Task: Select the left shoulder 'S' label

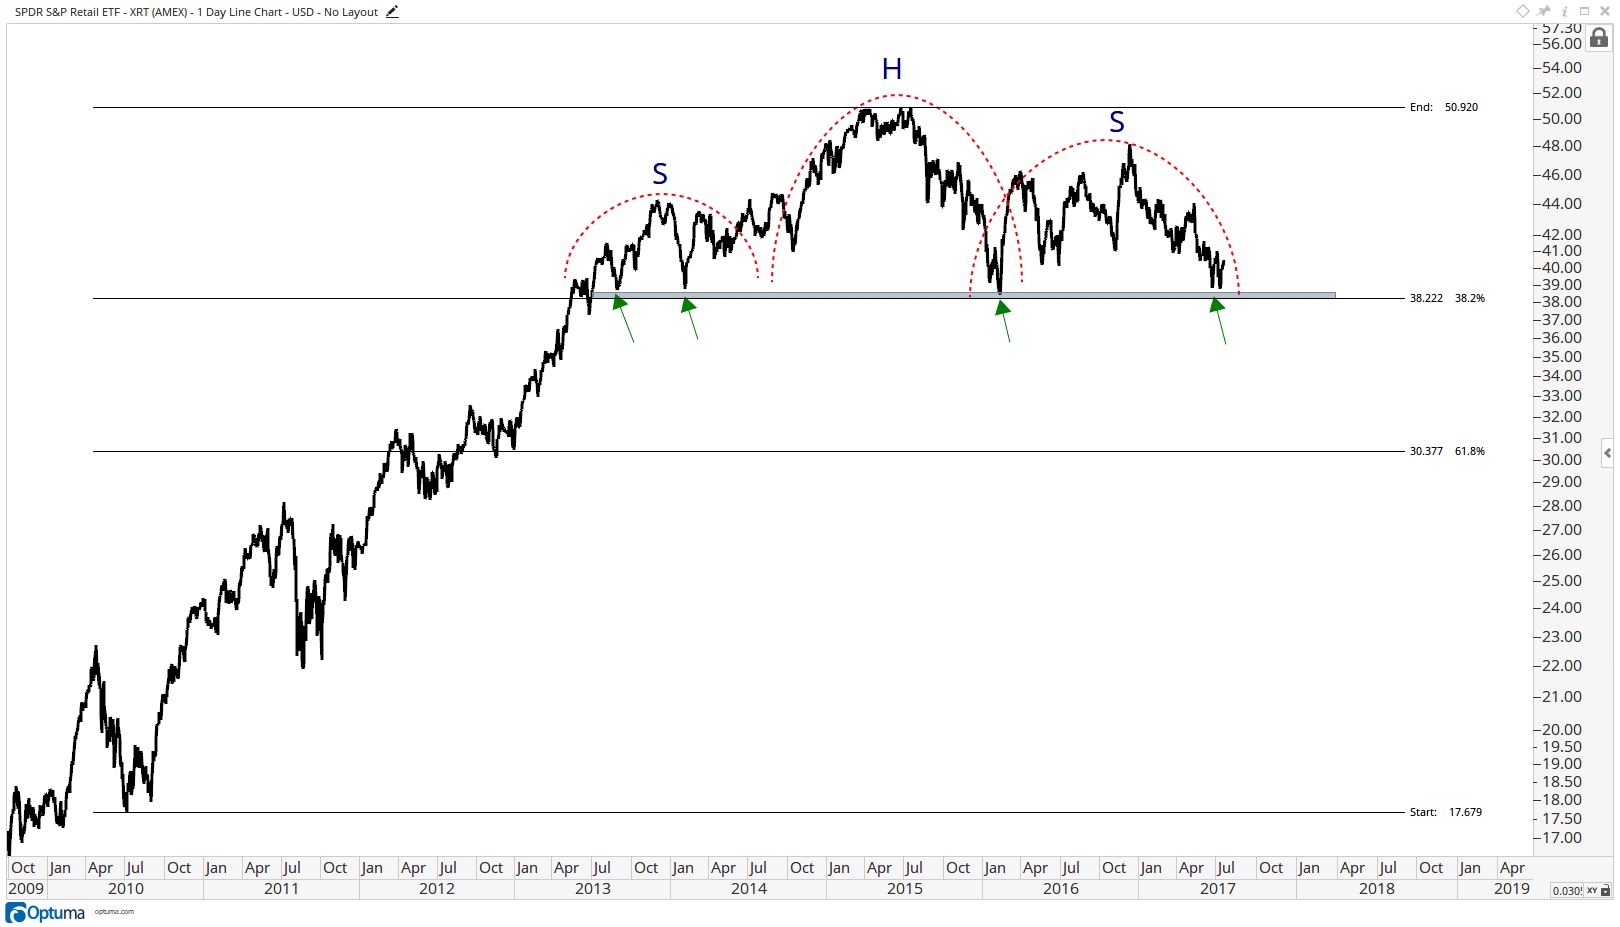Action: click(x=660, y=174)
